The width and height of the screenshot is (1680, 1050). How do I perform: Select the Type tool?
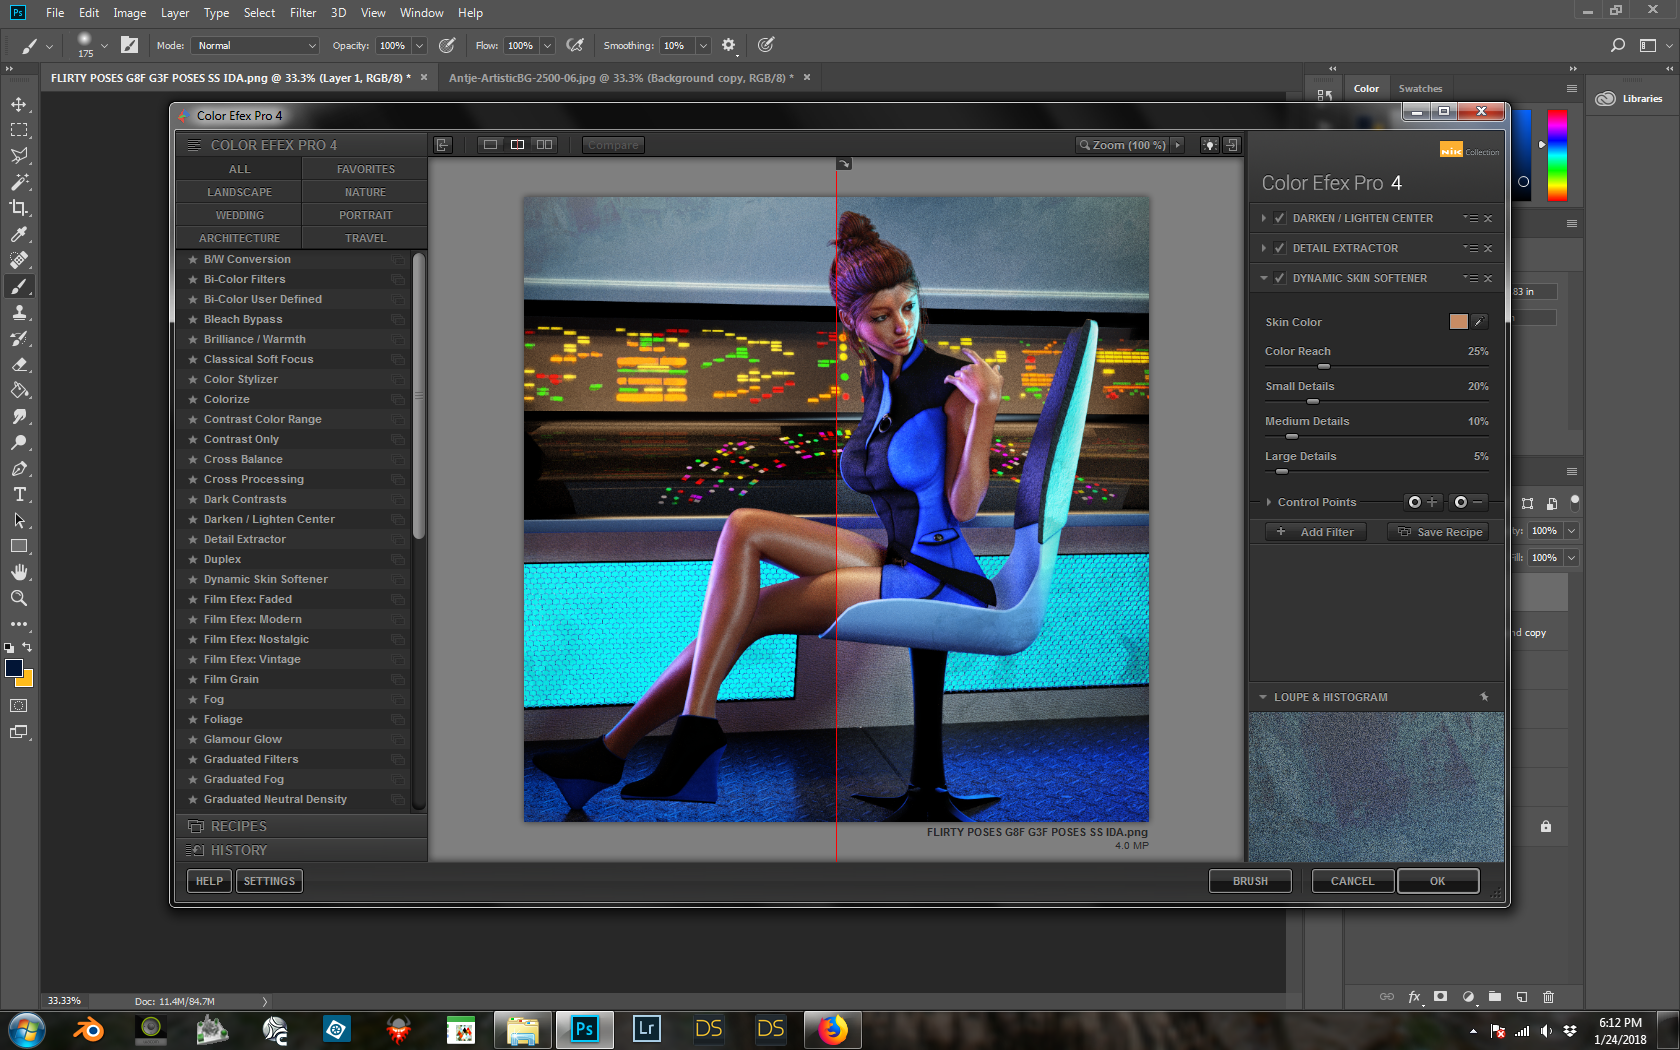(19, 495)
